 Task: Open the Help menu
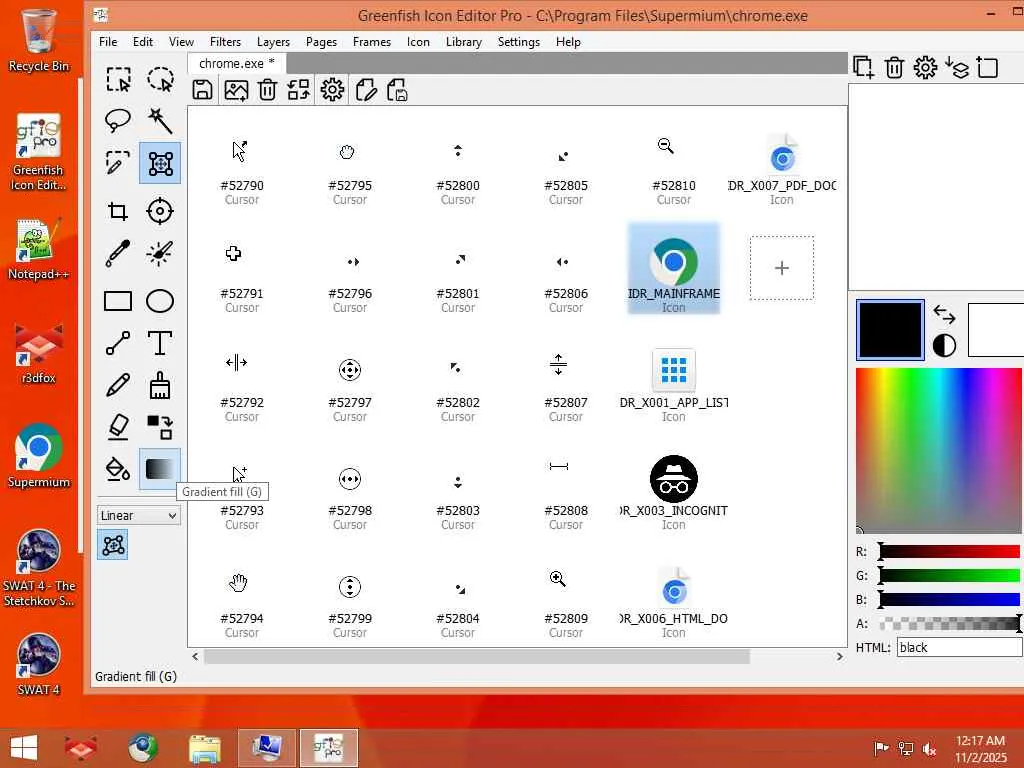(568, 42)
